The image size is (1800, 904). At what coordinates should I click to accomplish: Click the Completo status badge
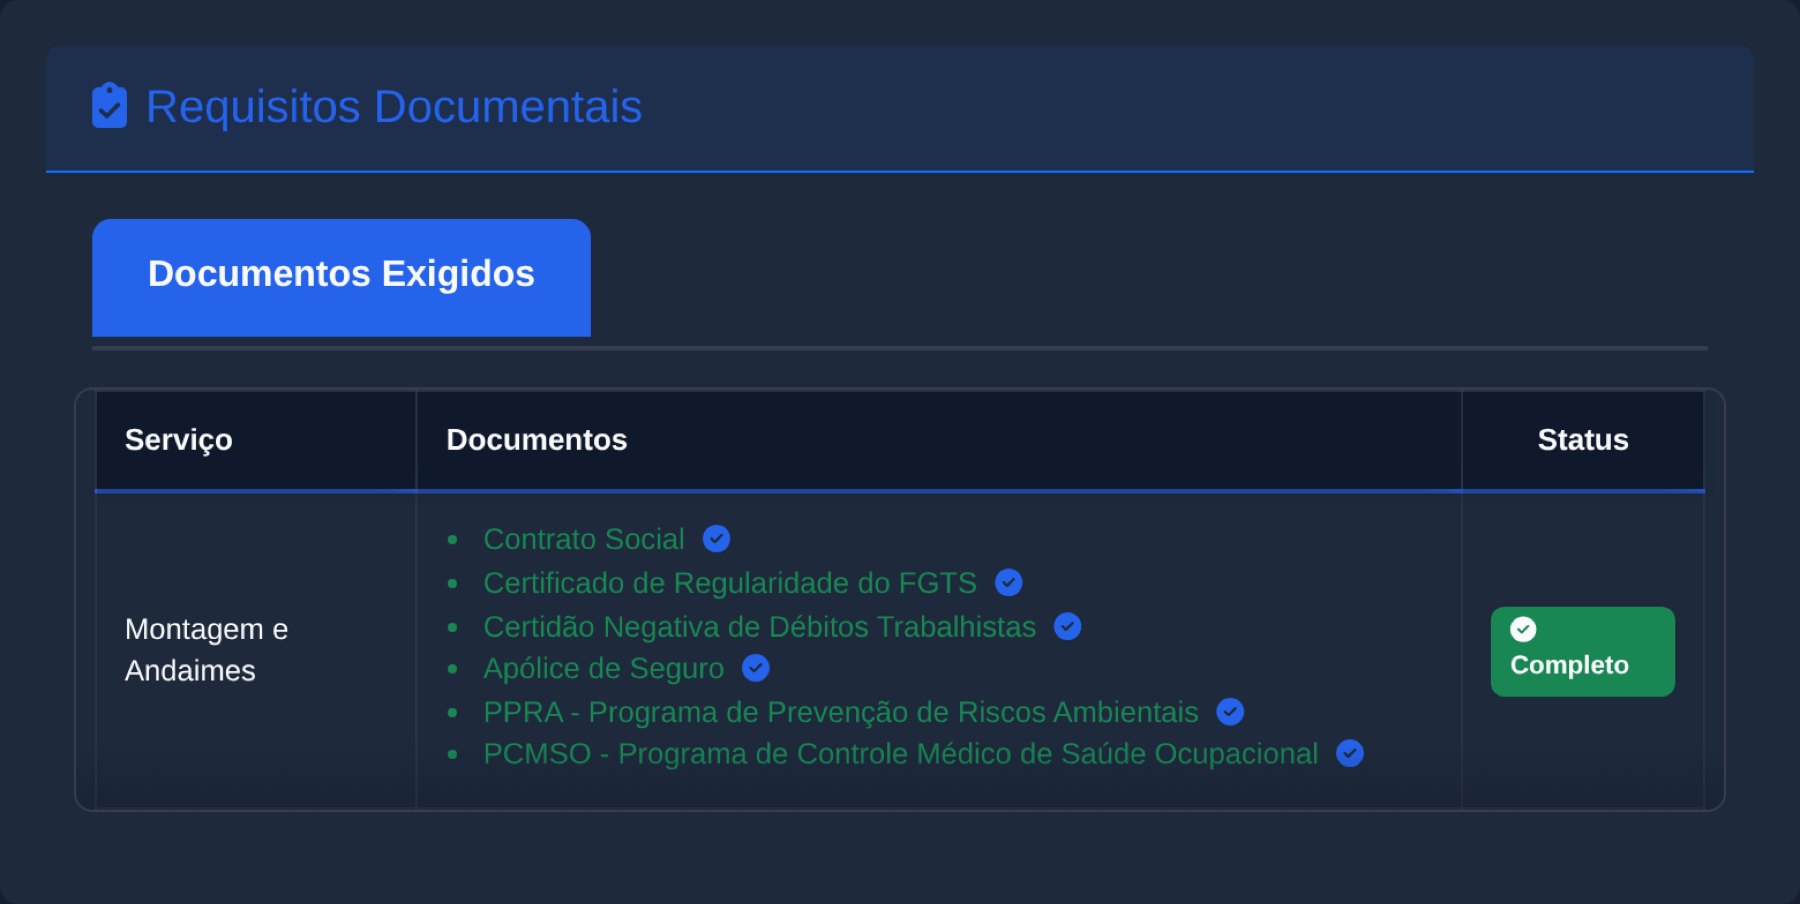coord(1583,652)
